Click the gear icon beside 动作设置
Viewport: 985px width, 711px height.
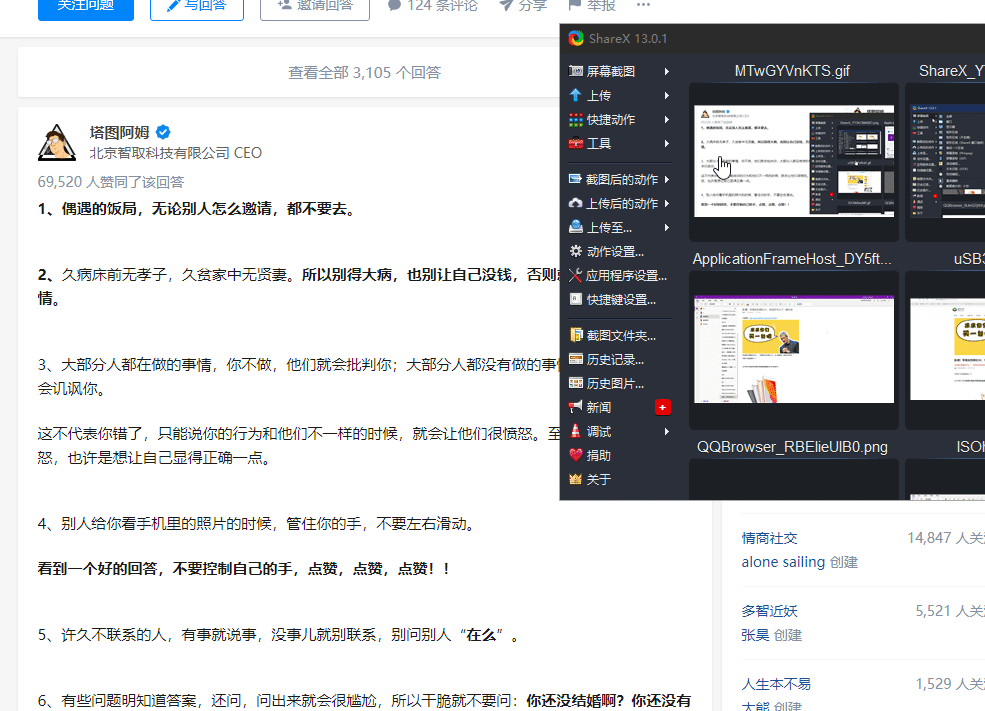575,252
